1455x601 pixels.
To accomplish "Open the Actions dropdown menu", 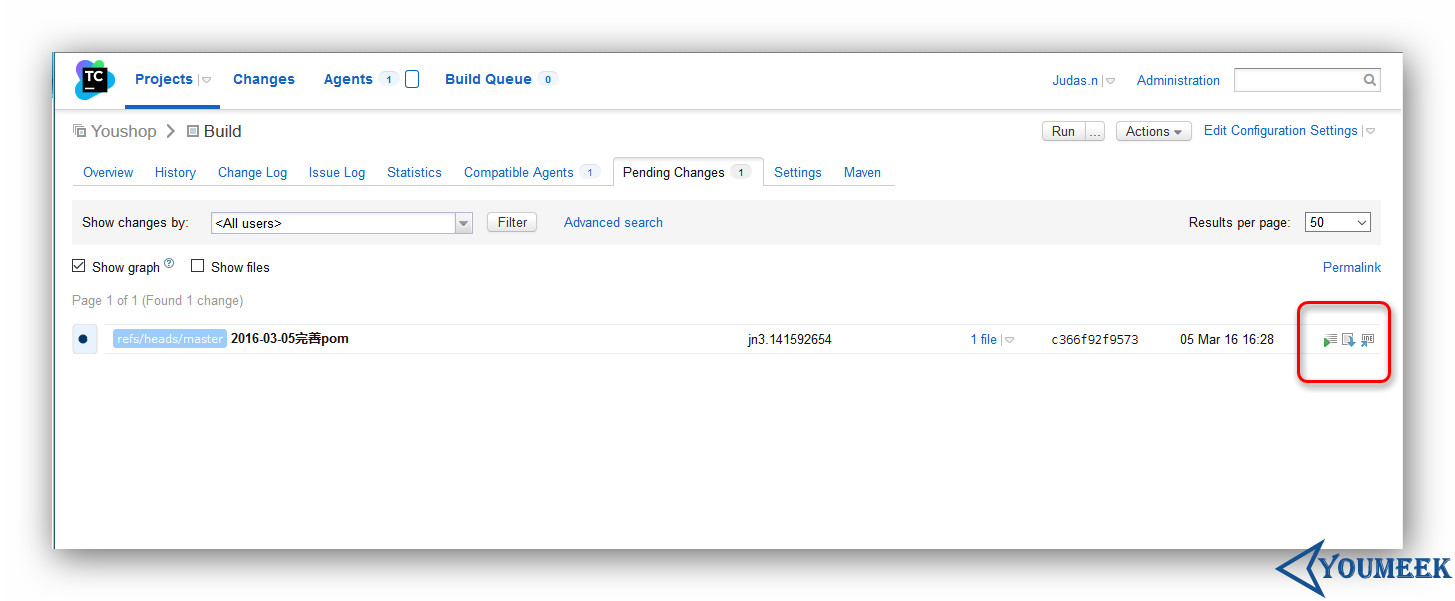I will point(1154,131).
